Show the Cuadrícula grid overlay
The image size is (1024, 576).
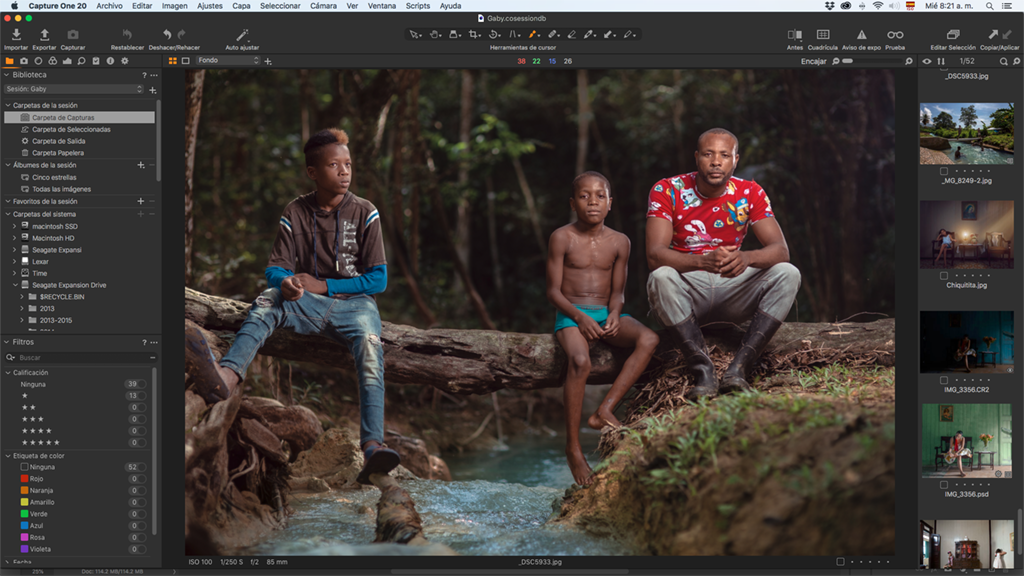(x=822, y=35)
